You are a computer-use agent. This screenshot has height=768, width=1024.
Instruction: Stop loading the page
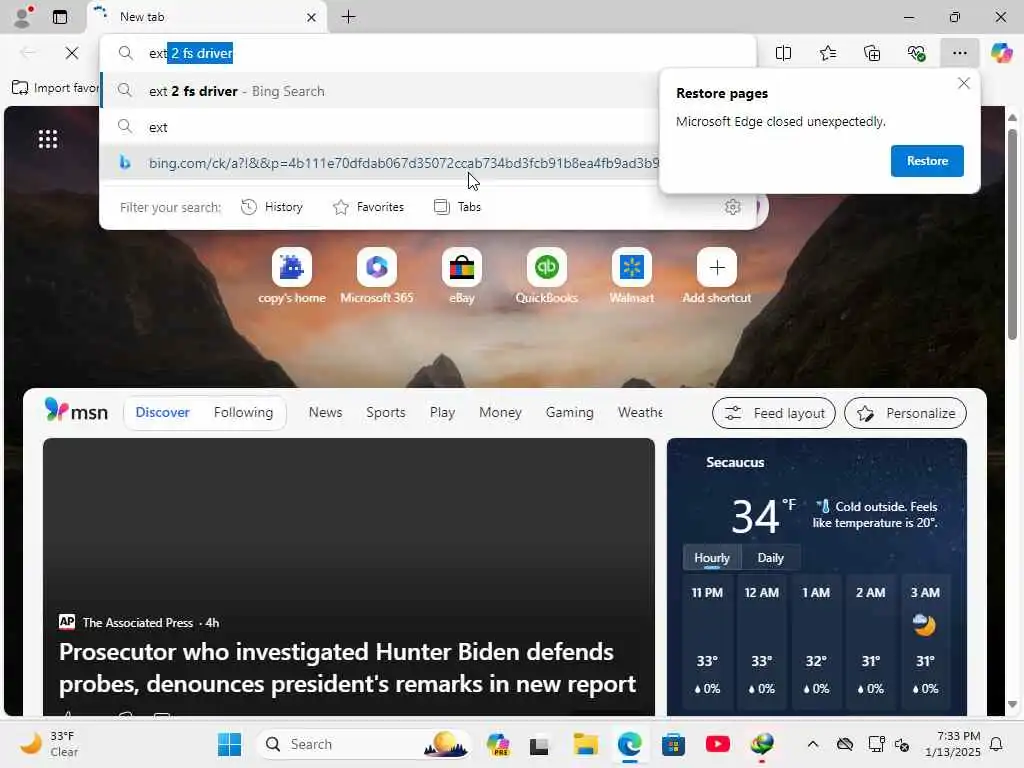pos(72,53)
